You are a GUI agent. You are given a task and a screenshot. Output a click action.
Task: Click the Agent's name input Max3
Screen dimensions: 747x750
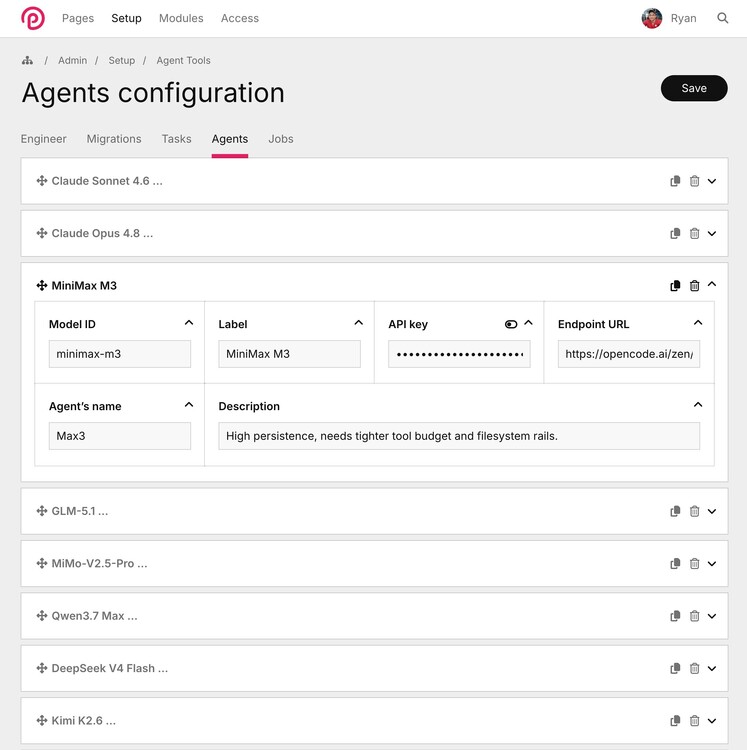[120, 436]
